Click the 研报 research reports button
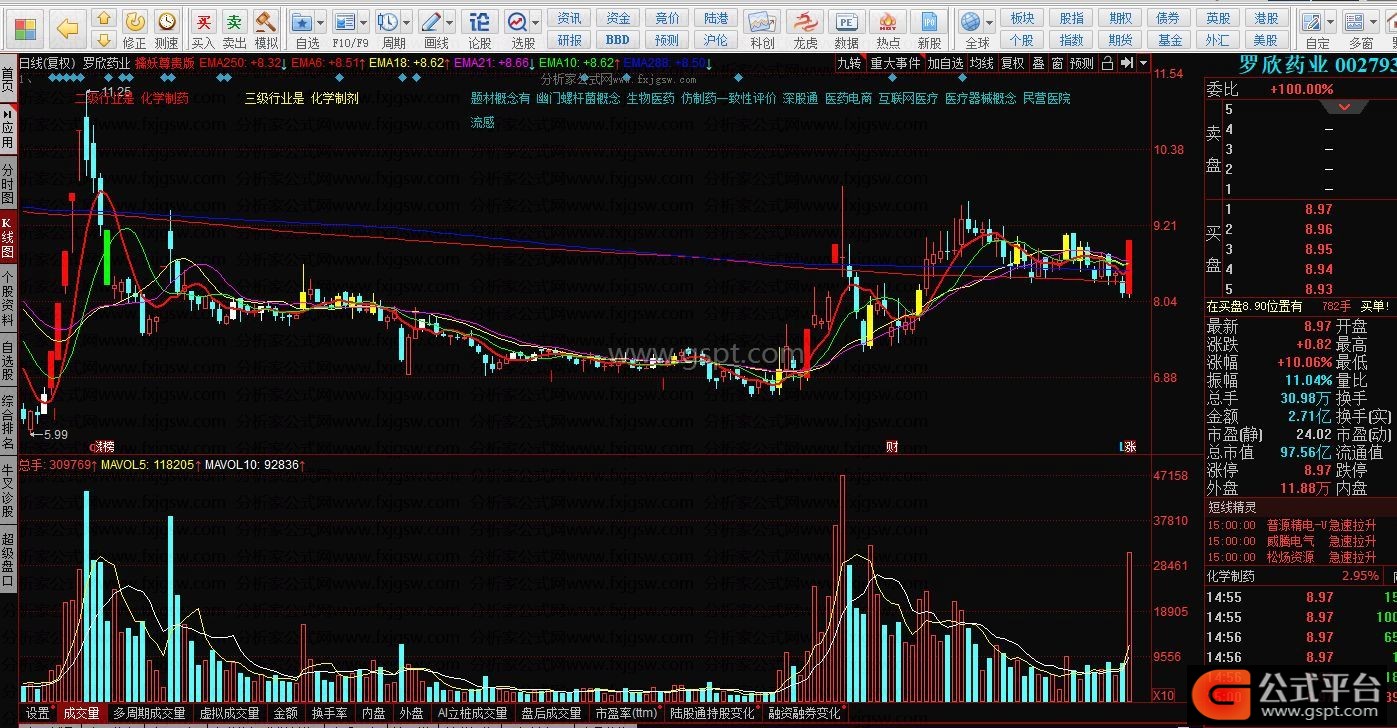 [570, 40]
